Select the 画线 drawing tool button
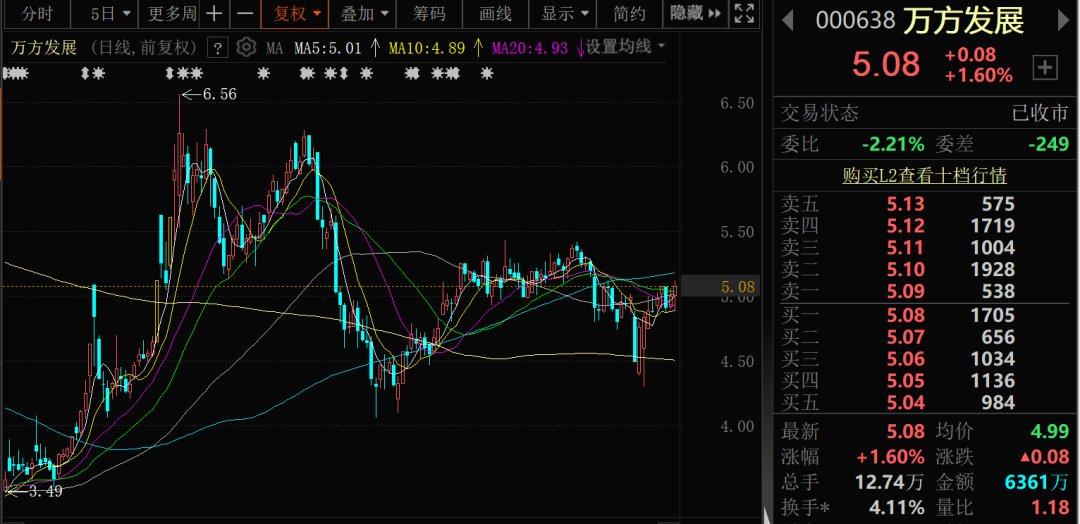The width and height of the screenshot is (1080, 524). coord(495,14)
